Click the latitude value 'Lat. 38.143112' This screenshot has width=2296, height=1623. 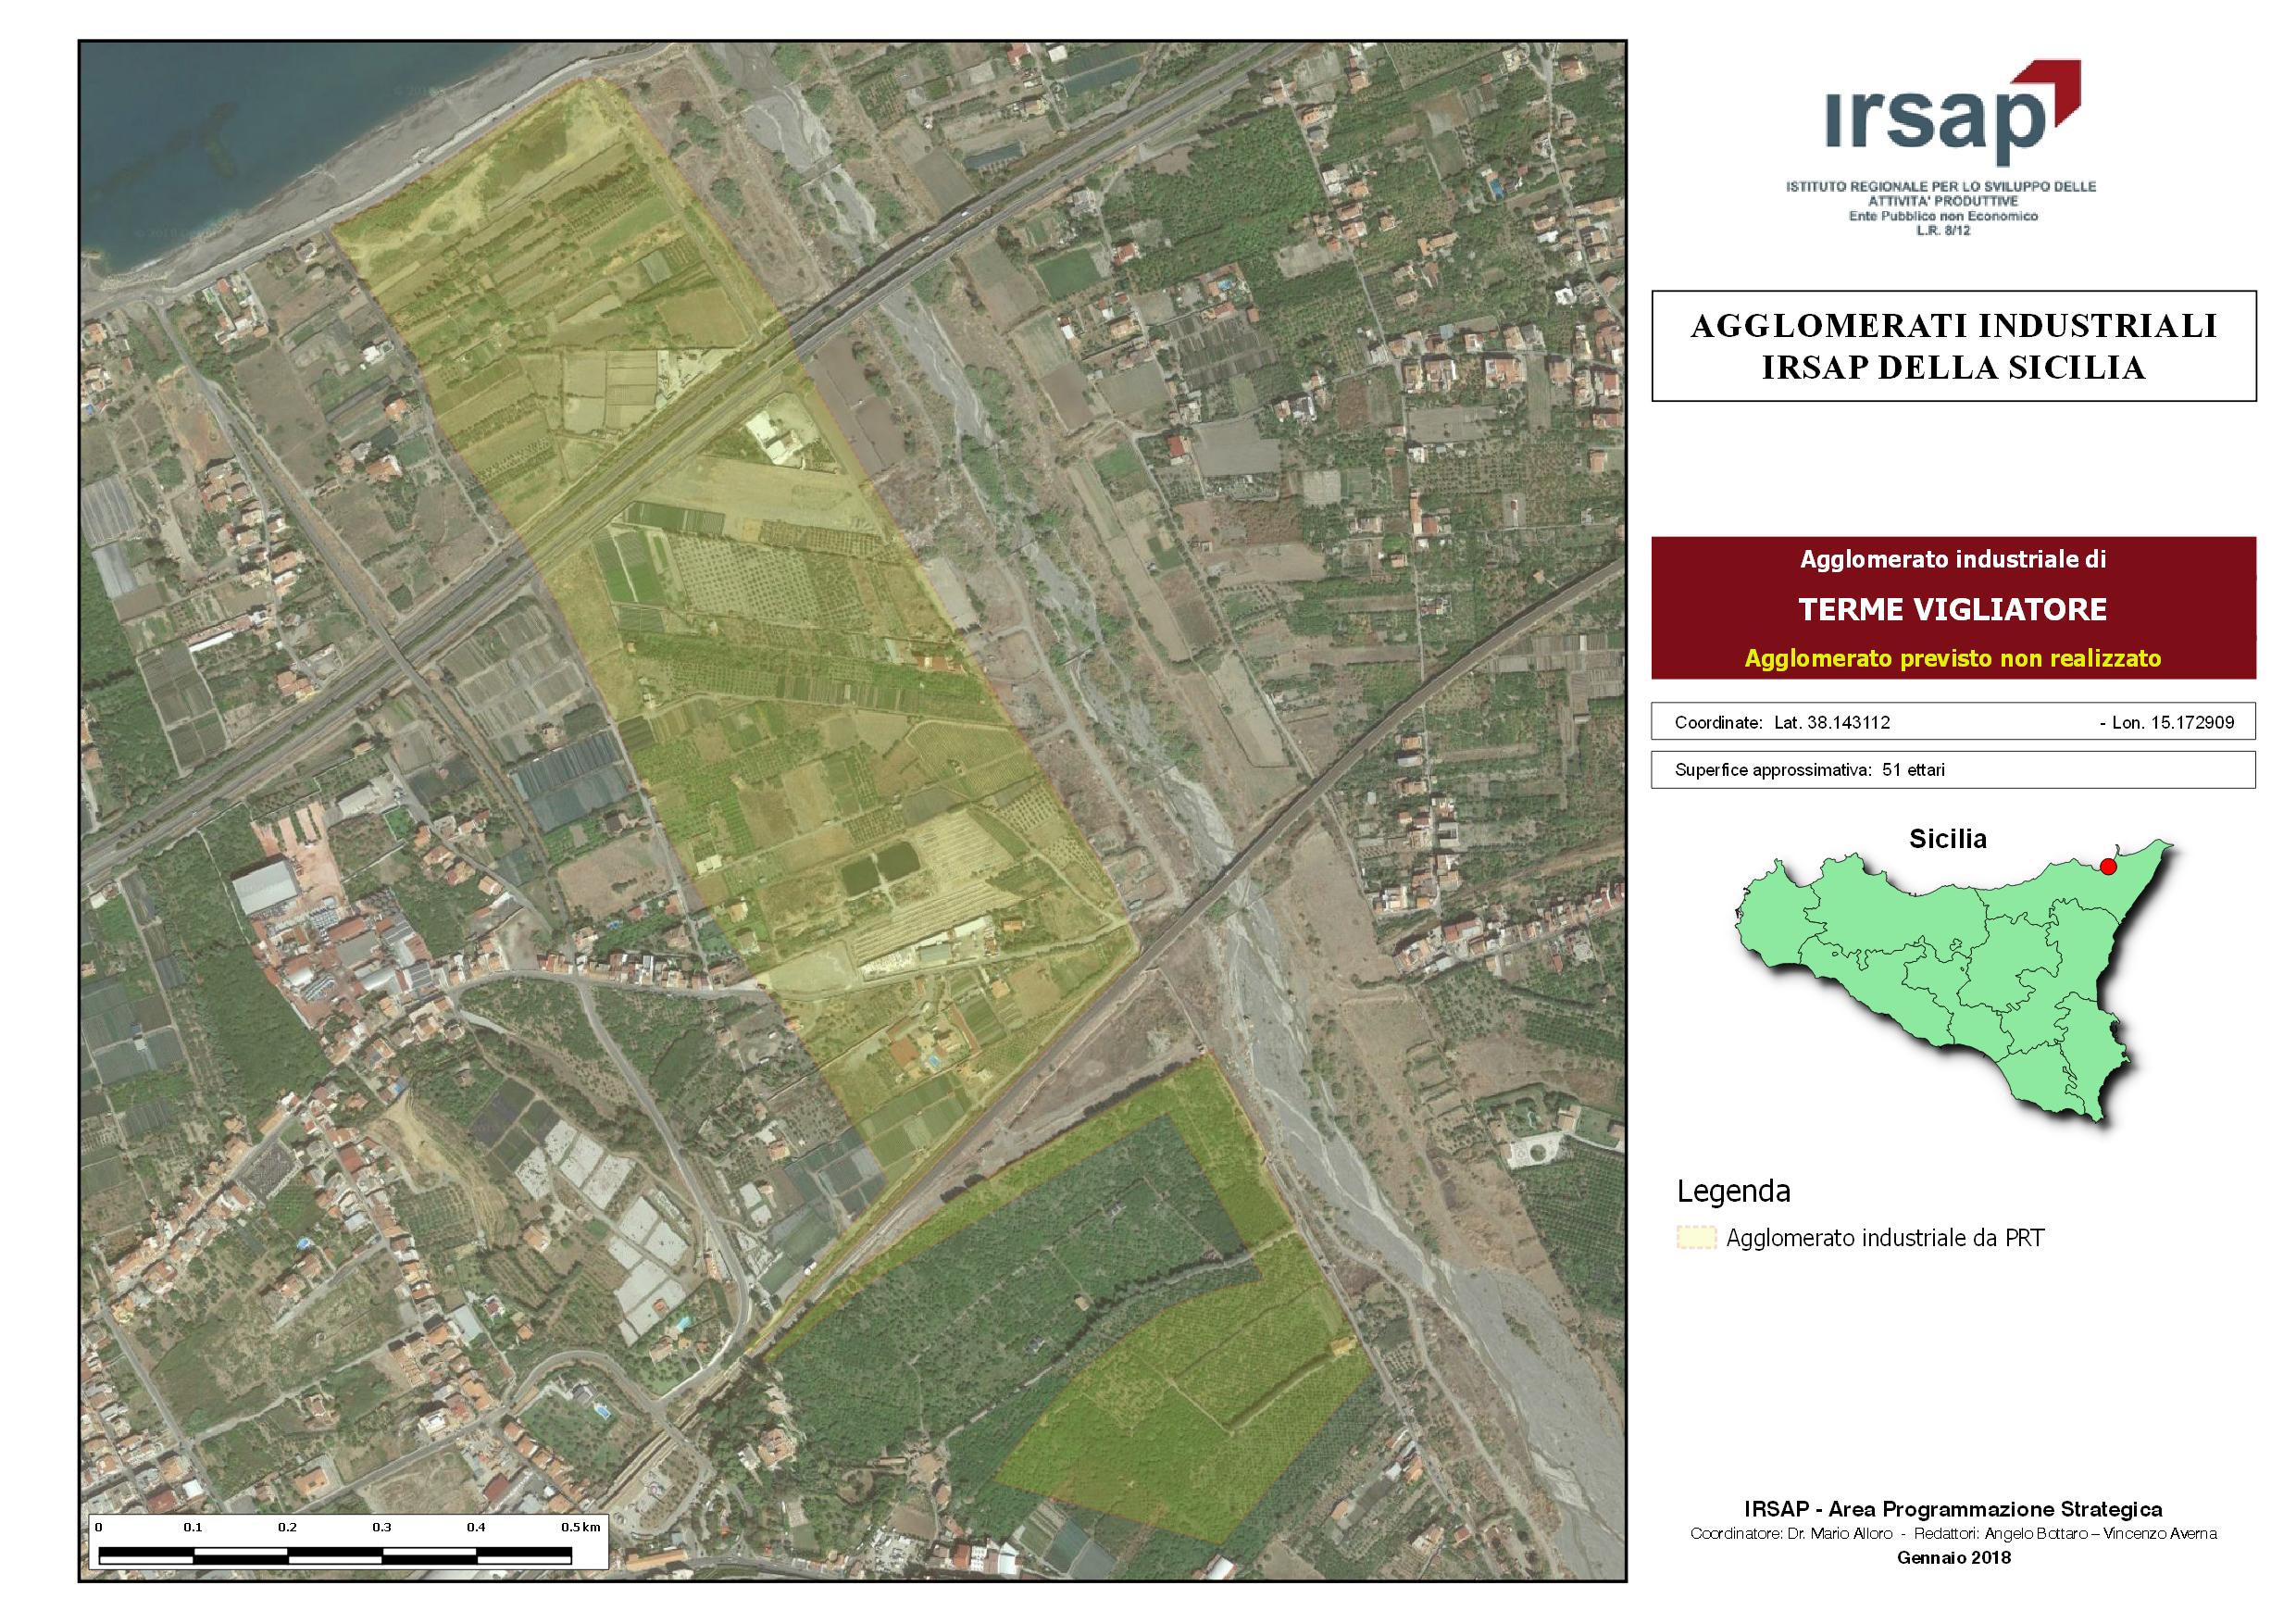coord(1832,722)
